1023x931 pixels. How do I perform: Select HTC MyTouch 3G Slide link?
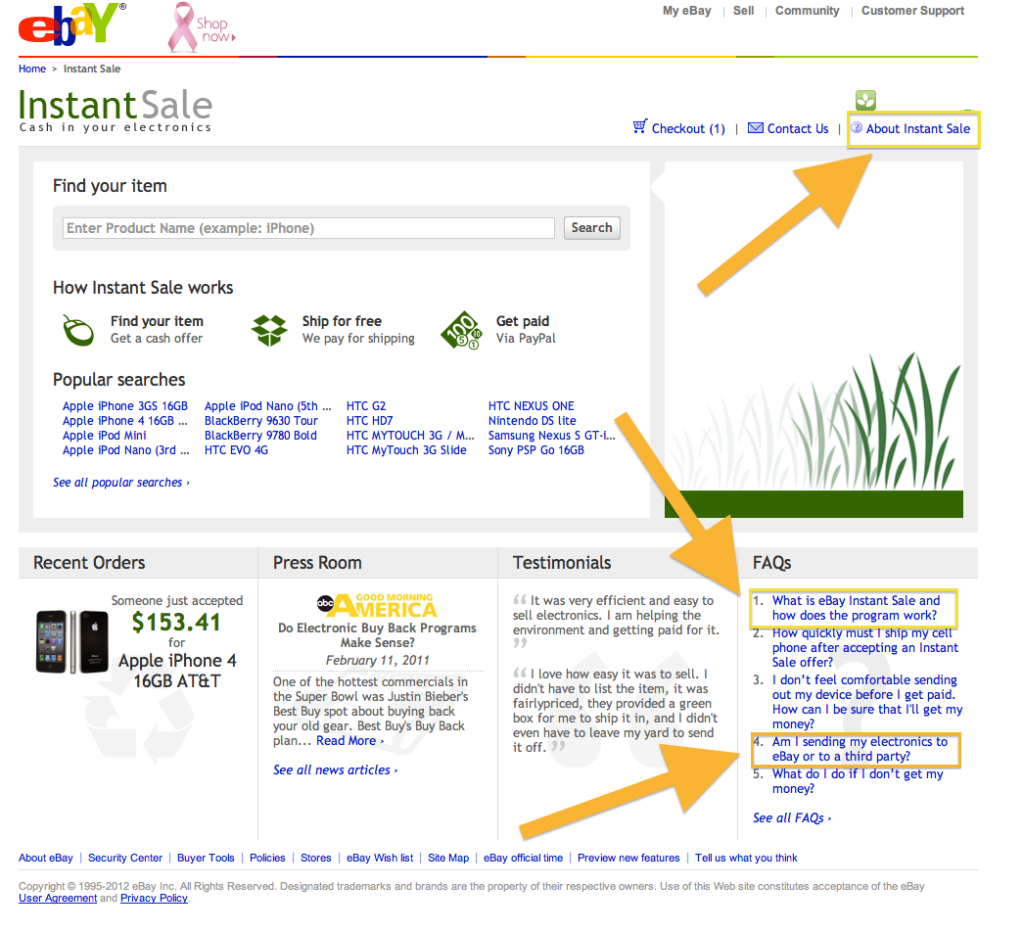click(406, 450)
